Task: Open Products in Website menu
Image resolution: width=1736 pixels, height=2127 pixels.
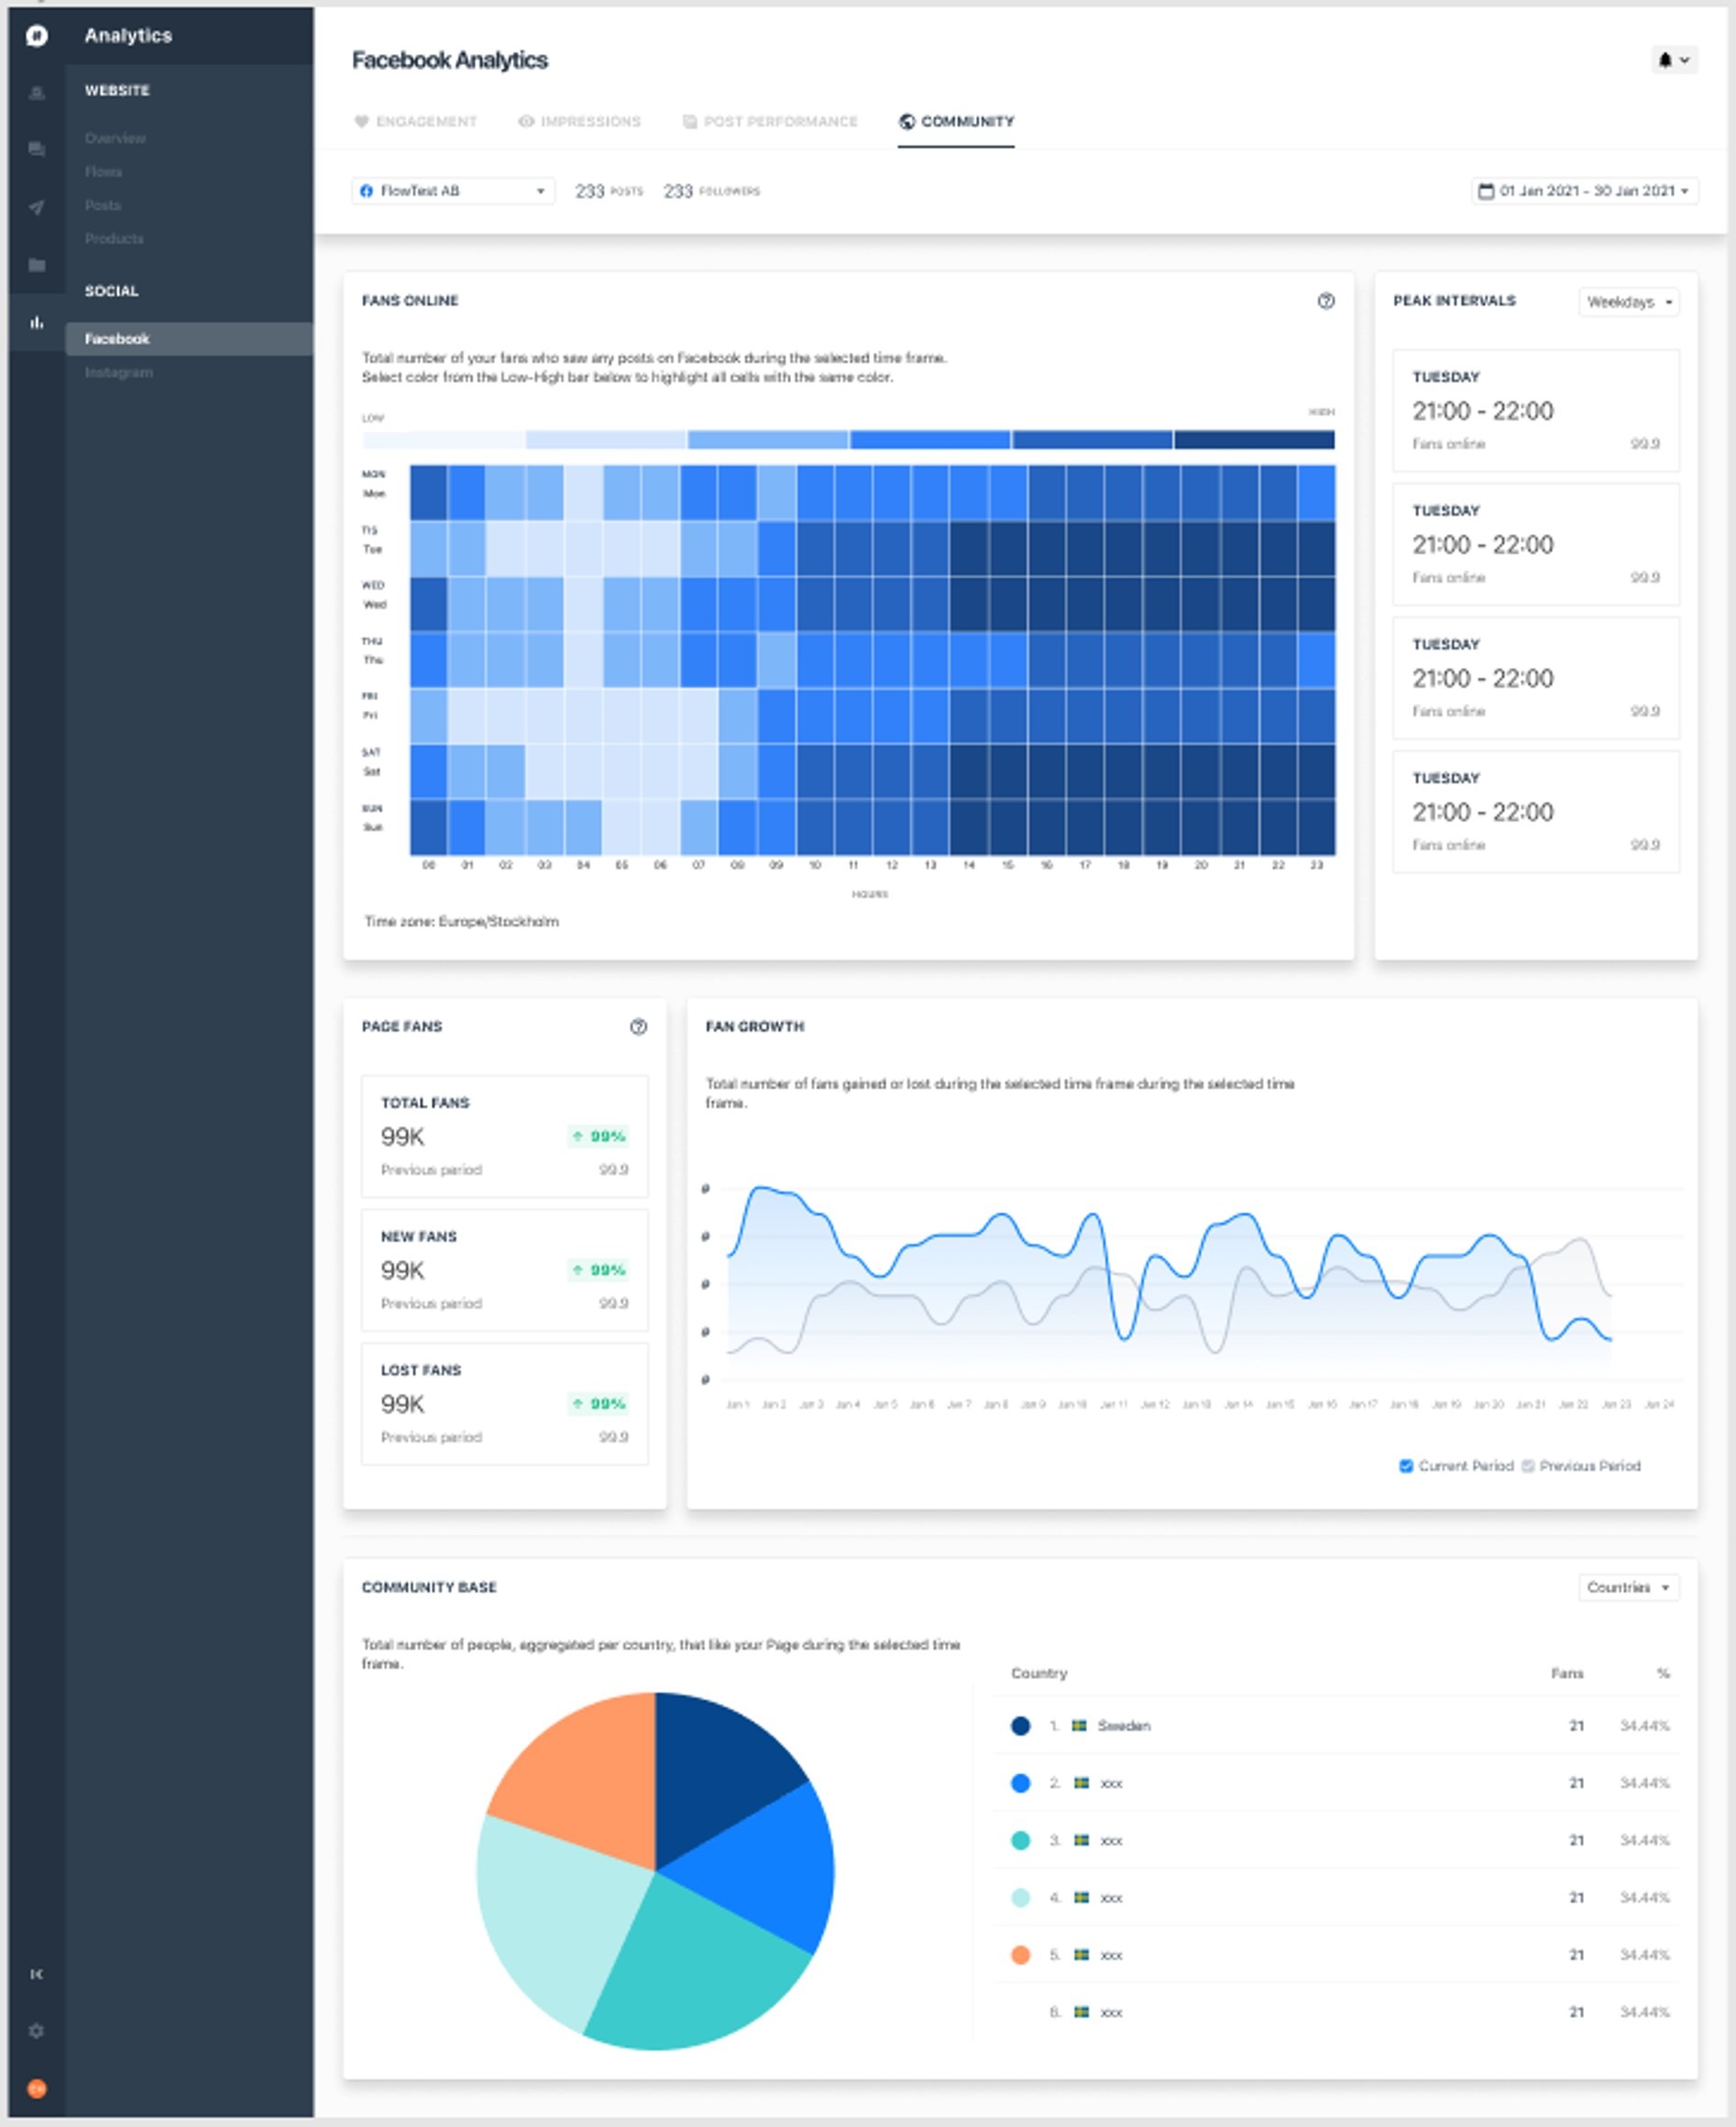Action: tap(114, 239)
